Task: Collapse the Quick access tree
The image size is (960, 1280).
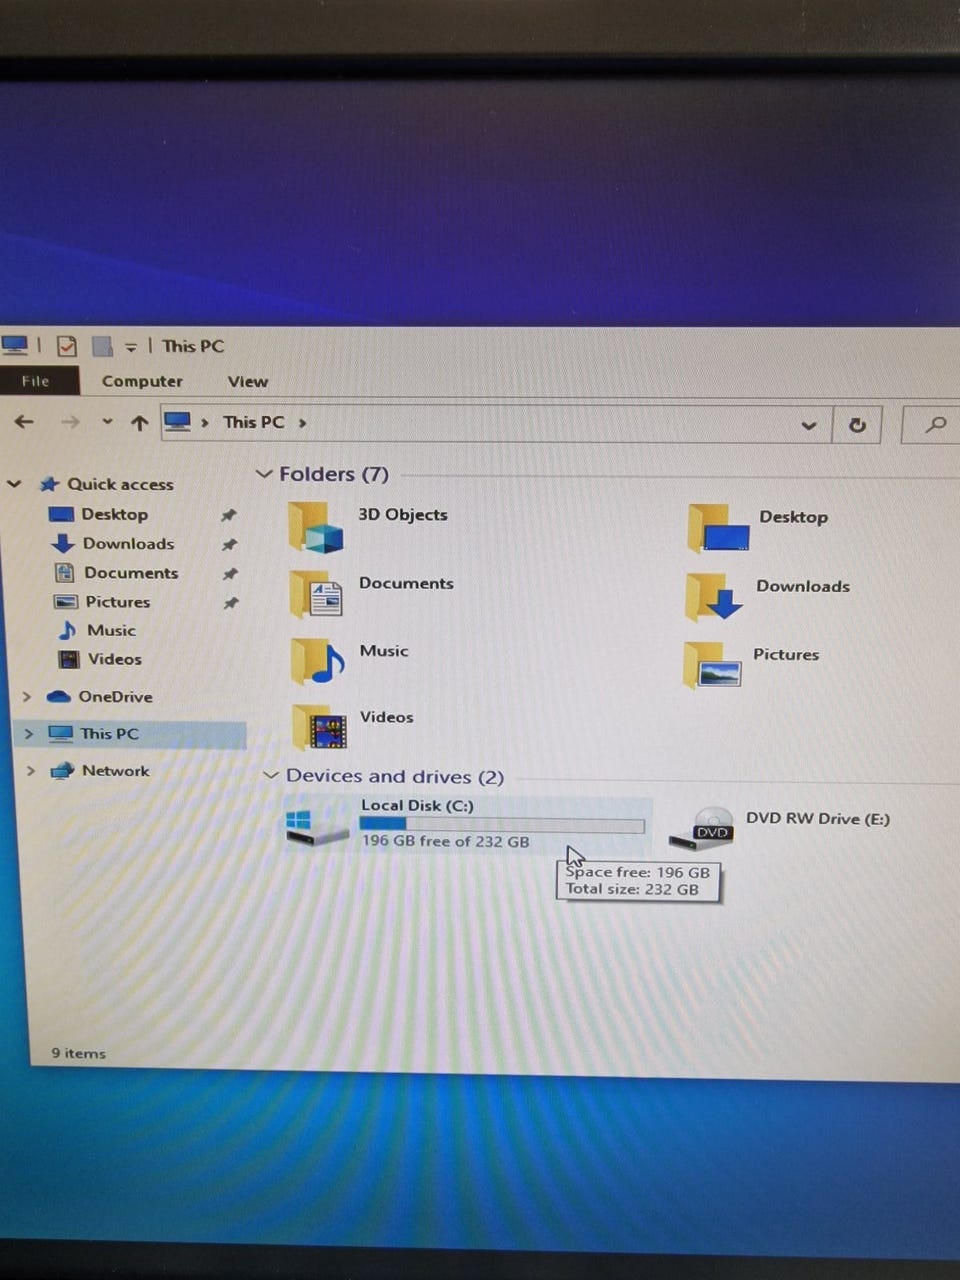Action: pos(14,484)
